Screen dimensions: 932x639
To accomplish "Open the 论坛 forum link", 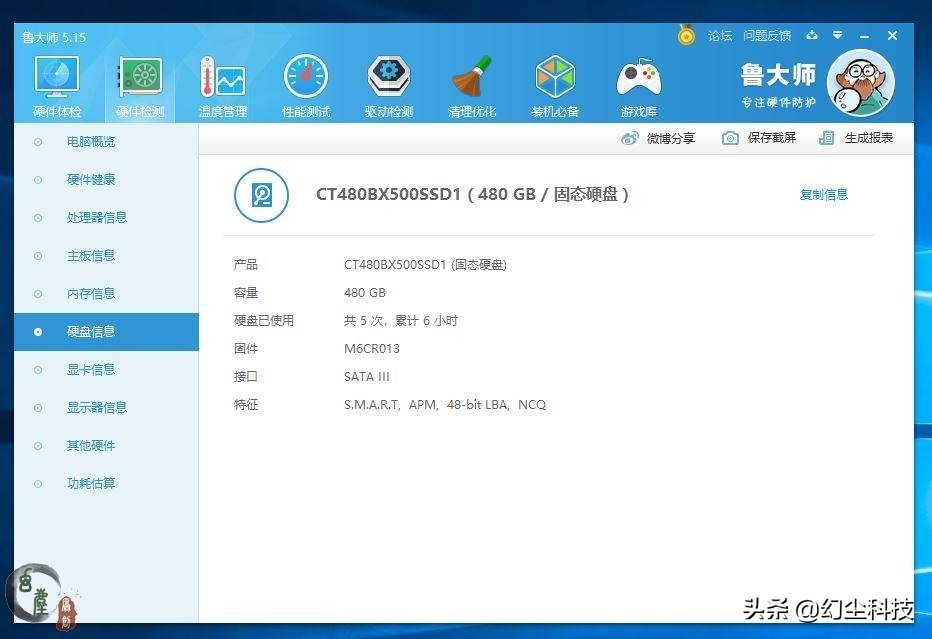I will pos(719,35).
